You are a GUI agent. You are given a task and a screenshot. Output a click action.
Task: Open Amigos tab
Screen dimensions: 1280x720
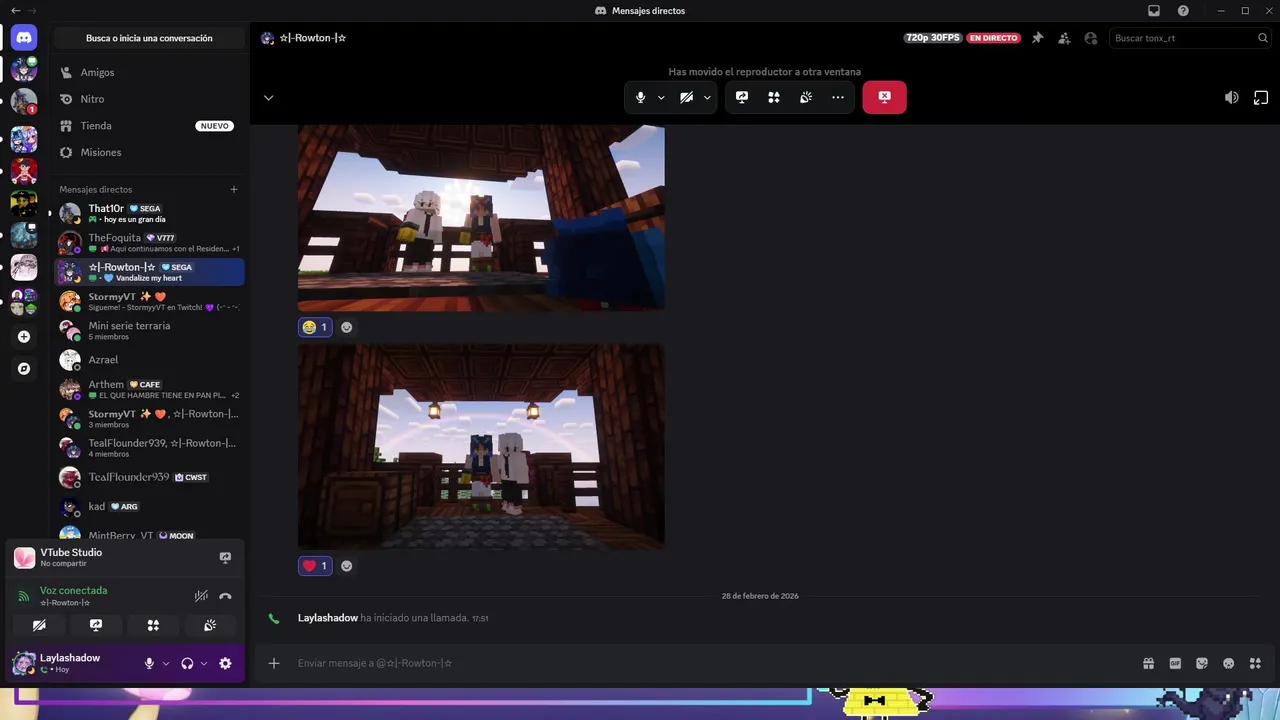149,73
